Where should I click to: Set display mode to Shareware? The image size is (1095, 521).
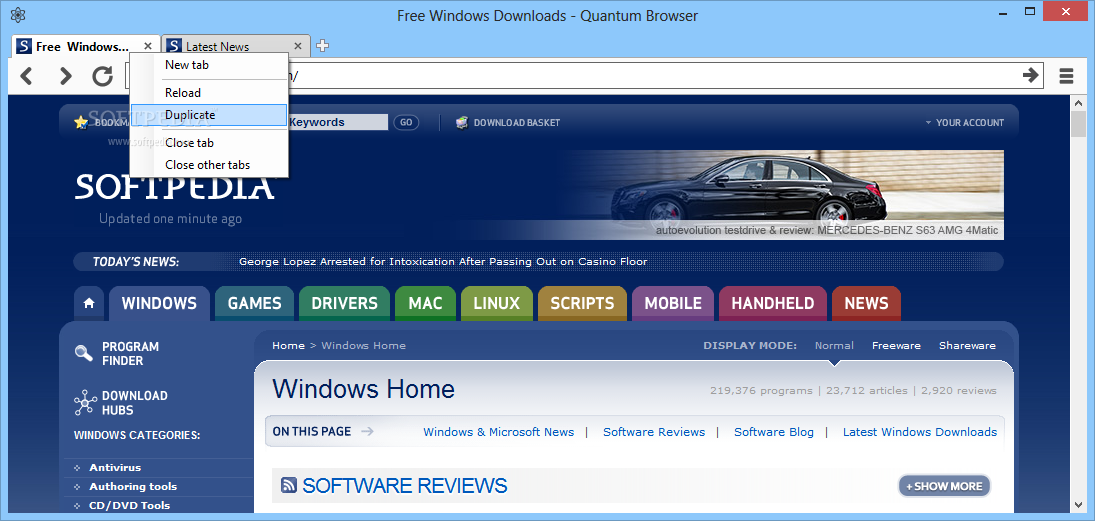click(x=967, y=346)
